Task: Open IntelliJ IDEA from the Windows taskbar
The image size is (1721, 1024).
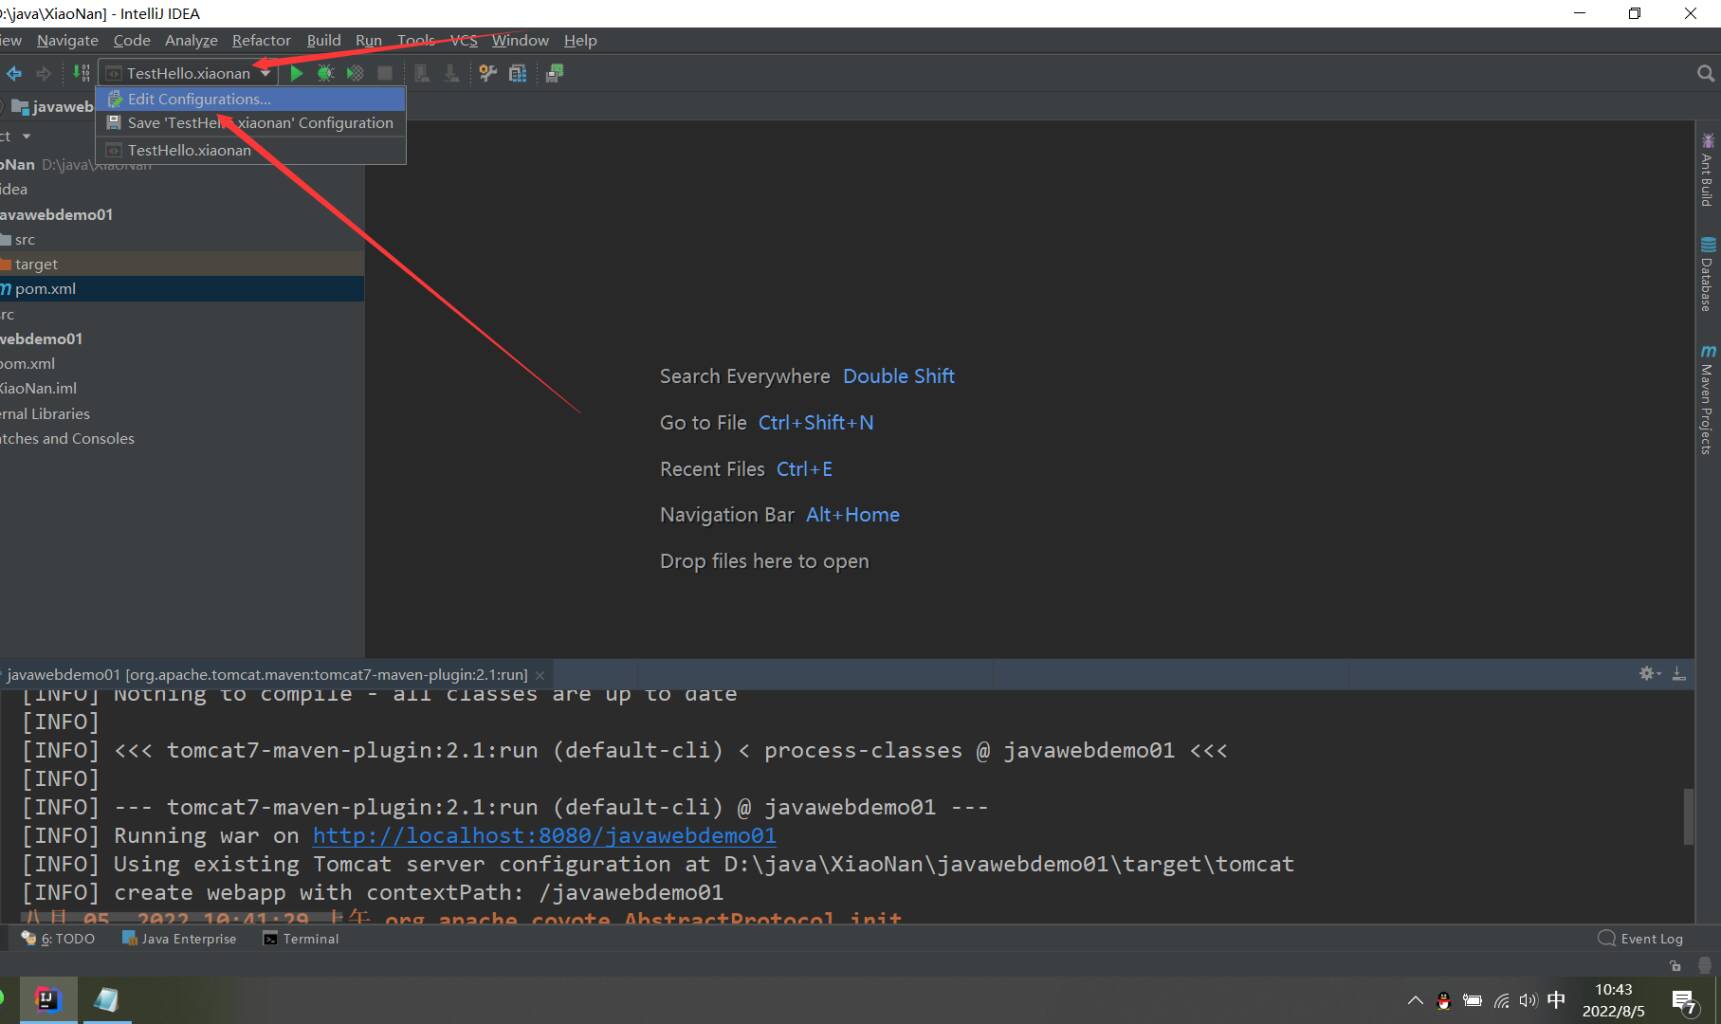Action: tap(47, 999)
